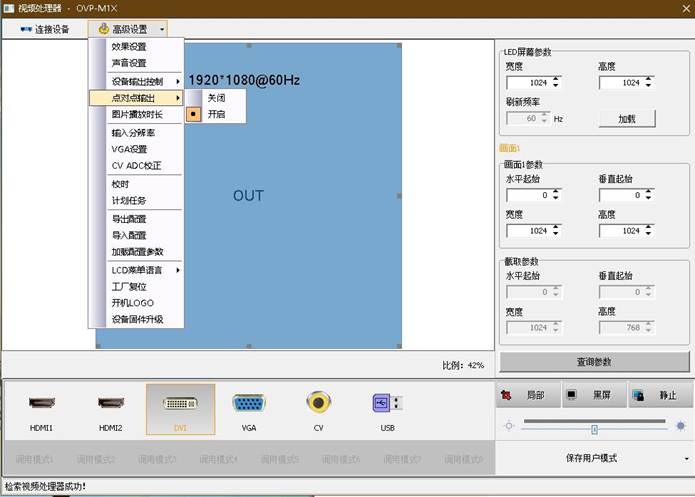Expand the LCD菜单语言 submenu
The height and width of the screenshot is (497, 695).
pyautogui.click(x=136, y=270)
